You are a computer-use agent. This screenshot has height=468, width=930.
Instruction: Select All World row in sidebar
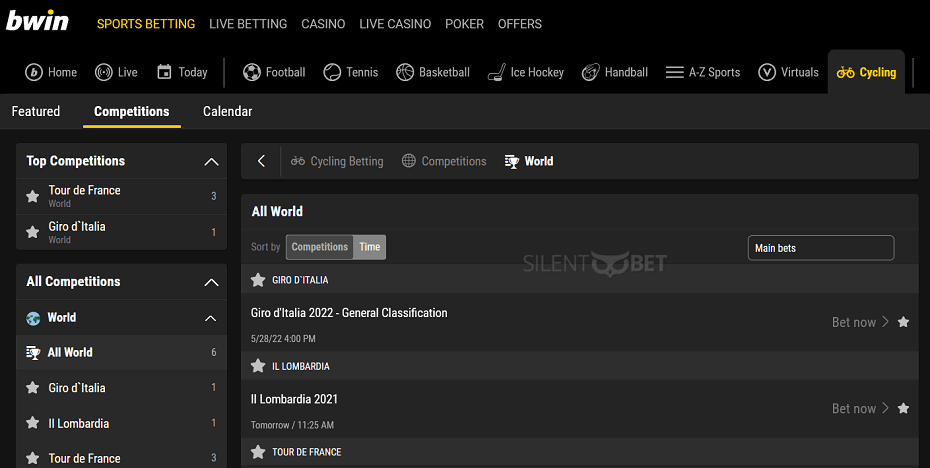tap(122, 352)
